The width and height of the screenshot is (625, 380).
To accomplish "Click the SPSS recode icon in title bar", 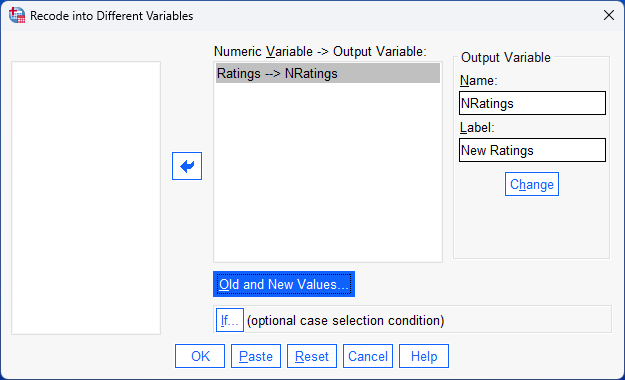I will (x=17, y=15).
